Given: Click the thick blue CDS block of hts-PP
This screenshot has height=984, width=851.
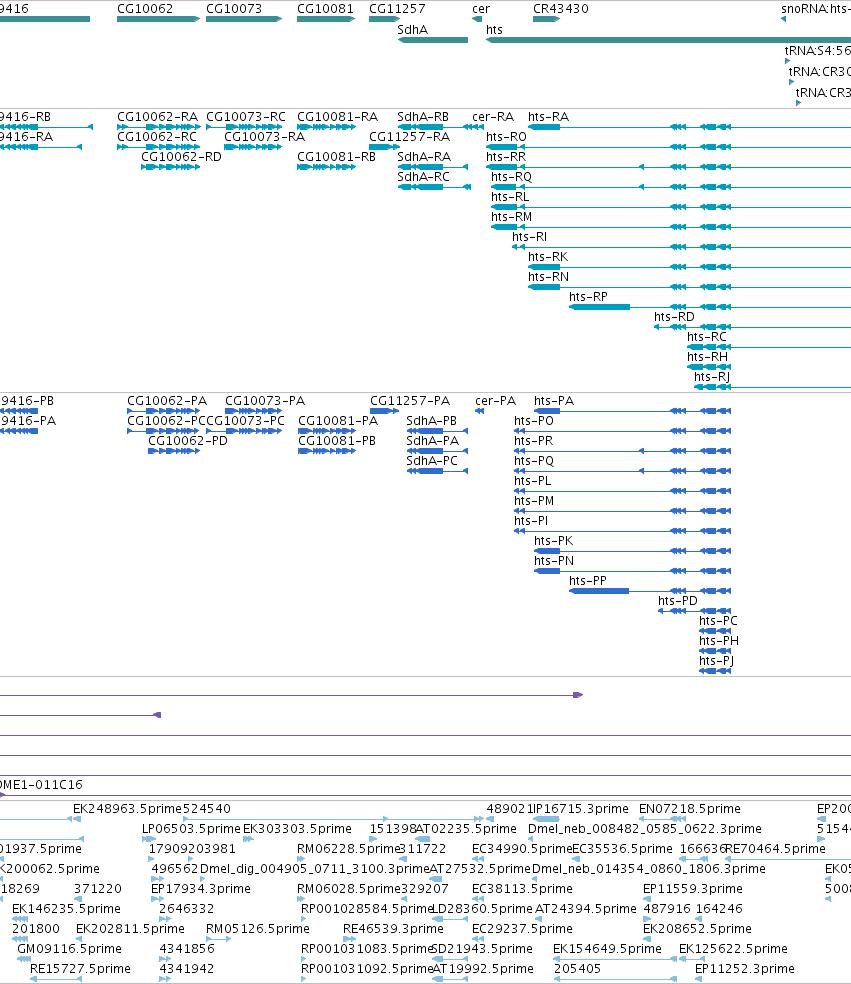Looking at the screenshot, I should point(599,591).
